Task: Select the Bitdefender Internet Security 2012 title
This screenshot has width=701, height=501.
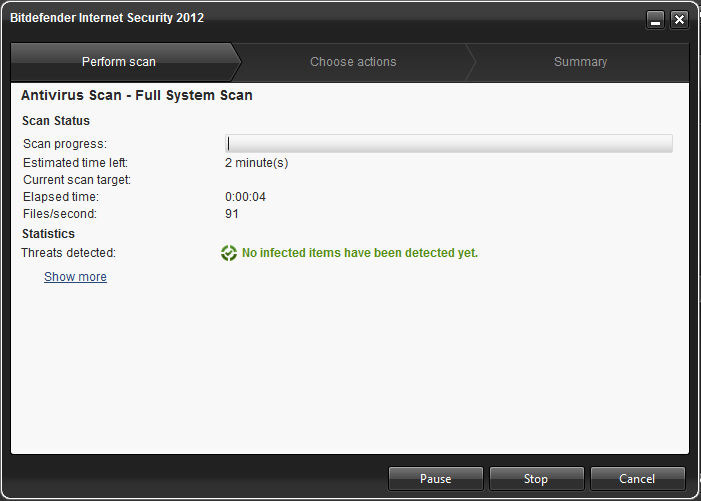Action: click(x=107, y=18)
